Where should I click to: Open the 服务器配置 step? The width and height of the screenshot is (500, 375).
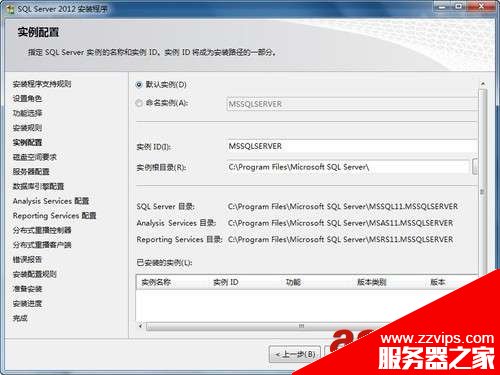(x=31, y=172)
